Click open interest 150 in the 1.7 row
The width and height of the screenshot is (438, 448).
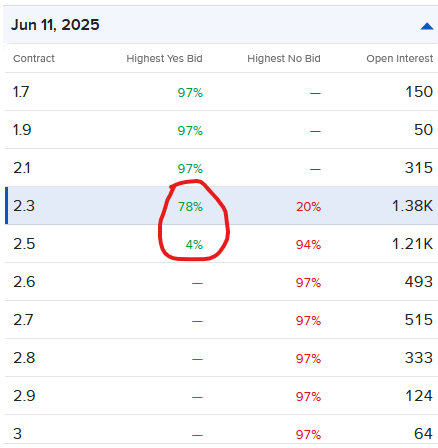point(419,92)
